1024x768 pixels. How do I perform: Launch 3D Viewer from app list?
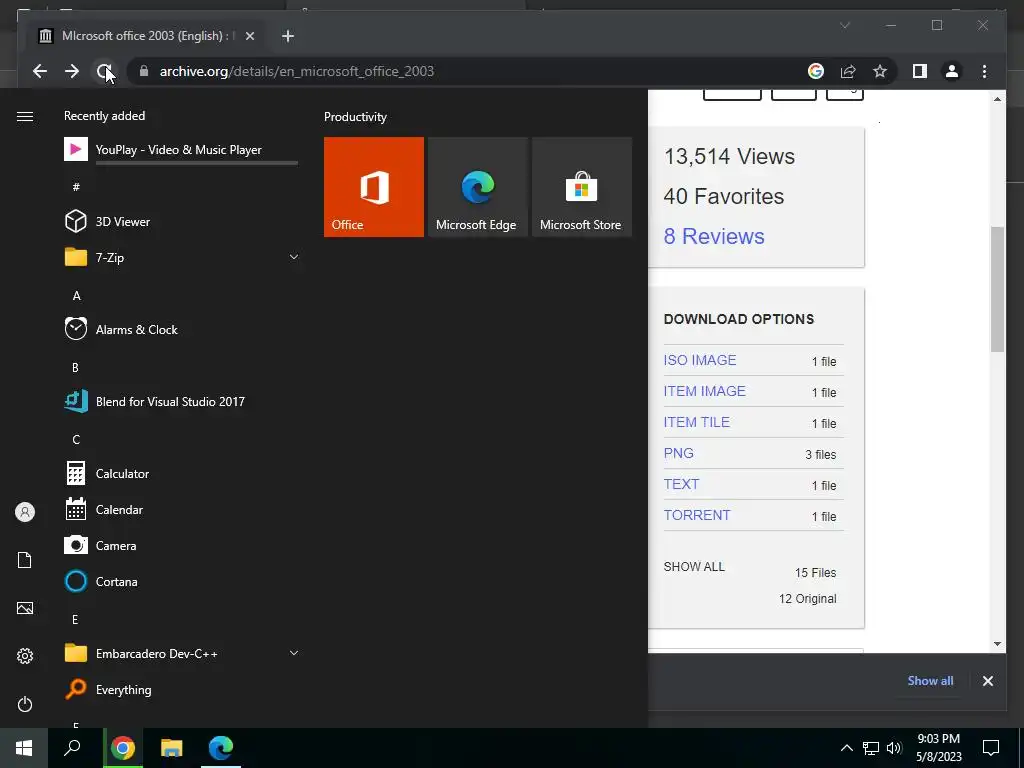pyautogui.click(x=182, y=221)
